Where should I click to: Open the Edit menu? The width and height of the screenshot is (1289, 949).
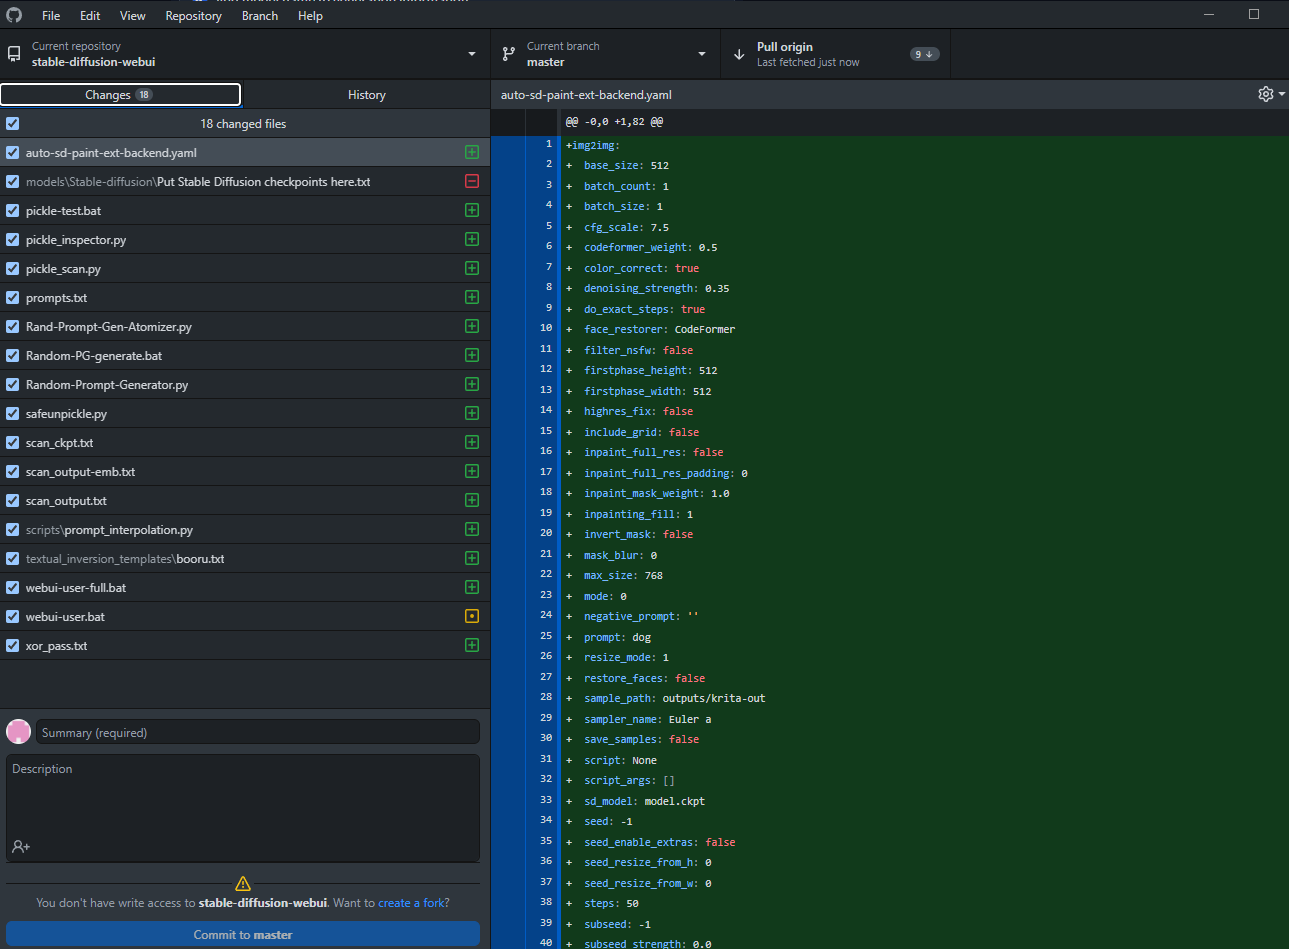[90, 16]
